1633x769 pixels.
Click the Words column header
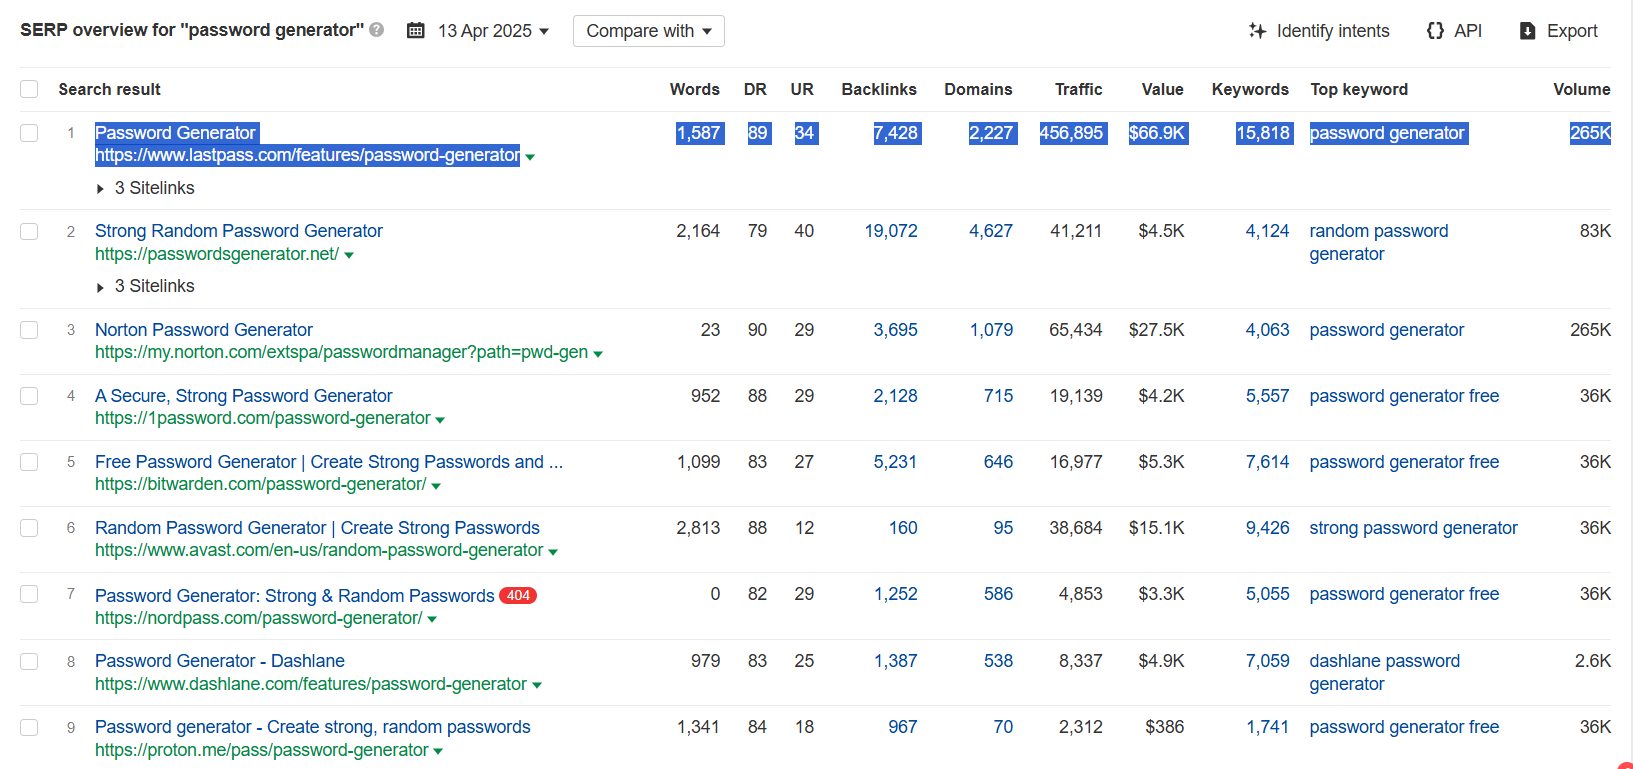[695, 89]
